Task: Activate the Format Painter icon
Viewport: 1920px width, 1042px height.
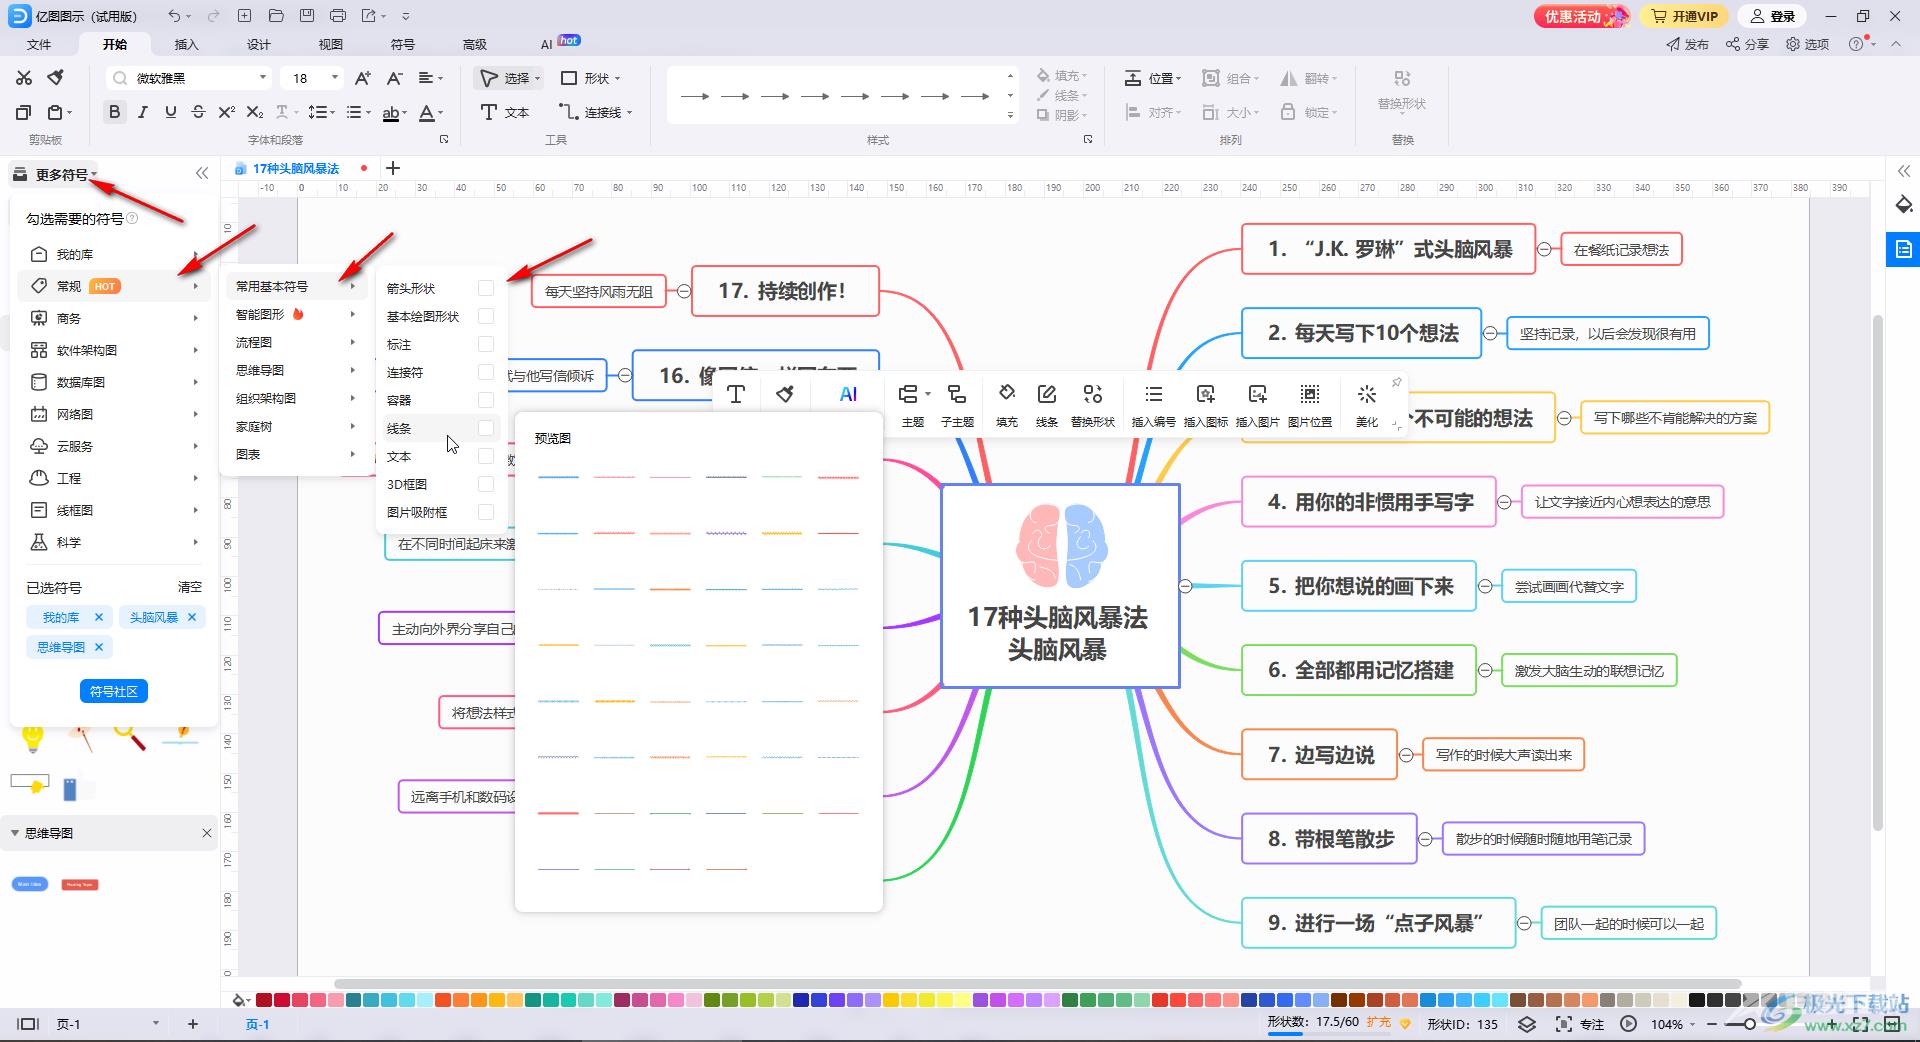Action: [x=56, y=78]
